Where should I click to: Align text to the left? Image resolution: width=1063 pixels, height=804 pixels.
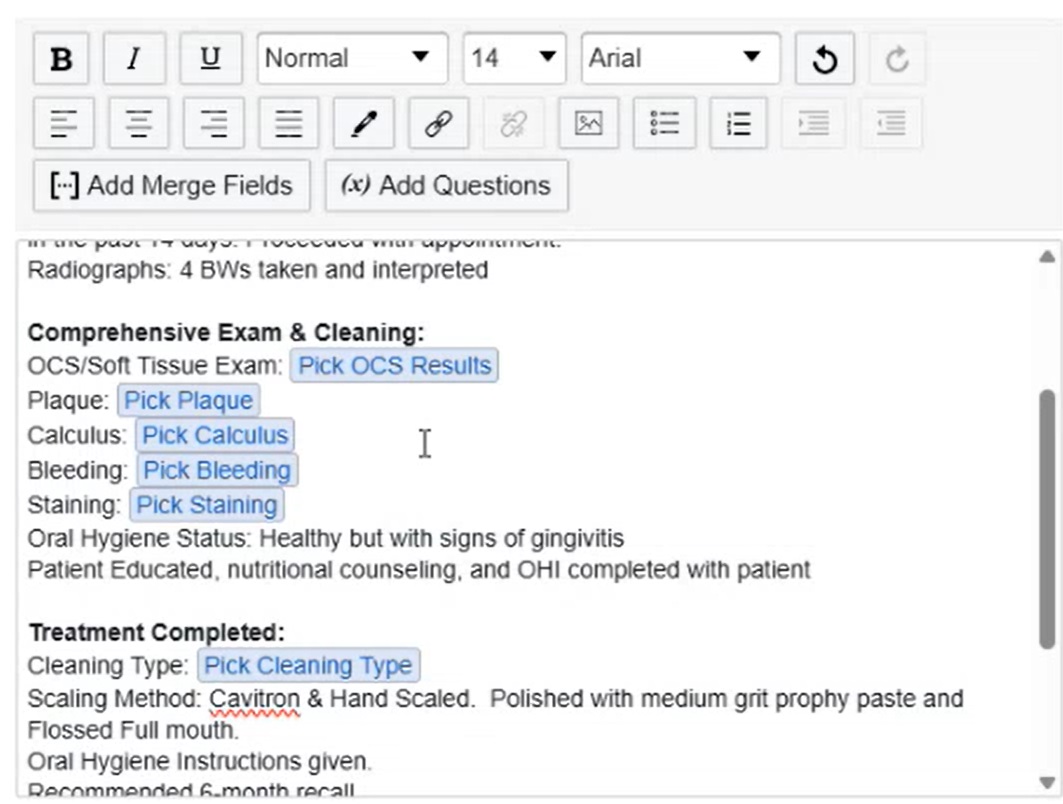coord(63,124)
